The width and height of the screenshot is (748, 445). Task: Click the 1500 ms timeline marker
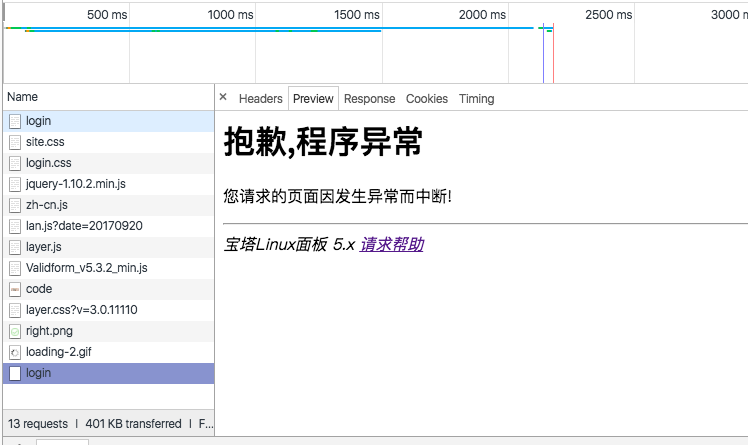tap(357, 15)
